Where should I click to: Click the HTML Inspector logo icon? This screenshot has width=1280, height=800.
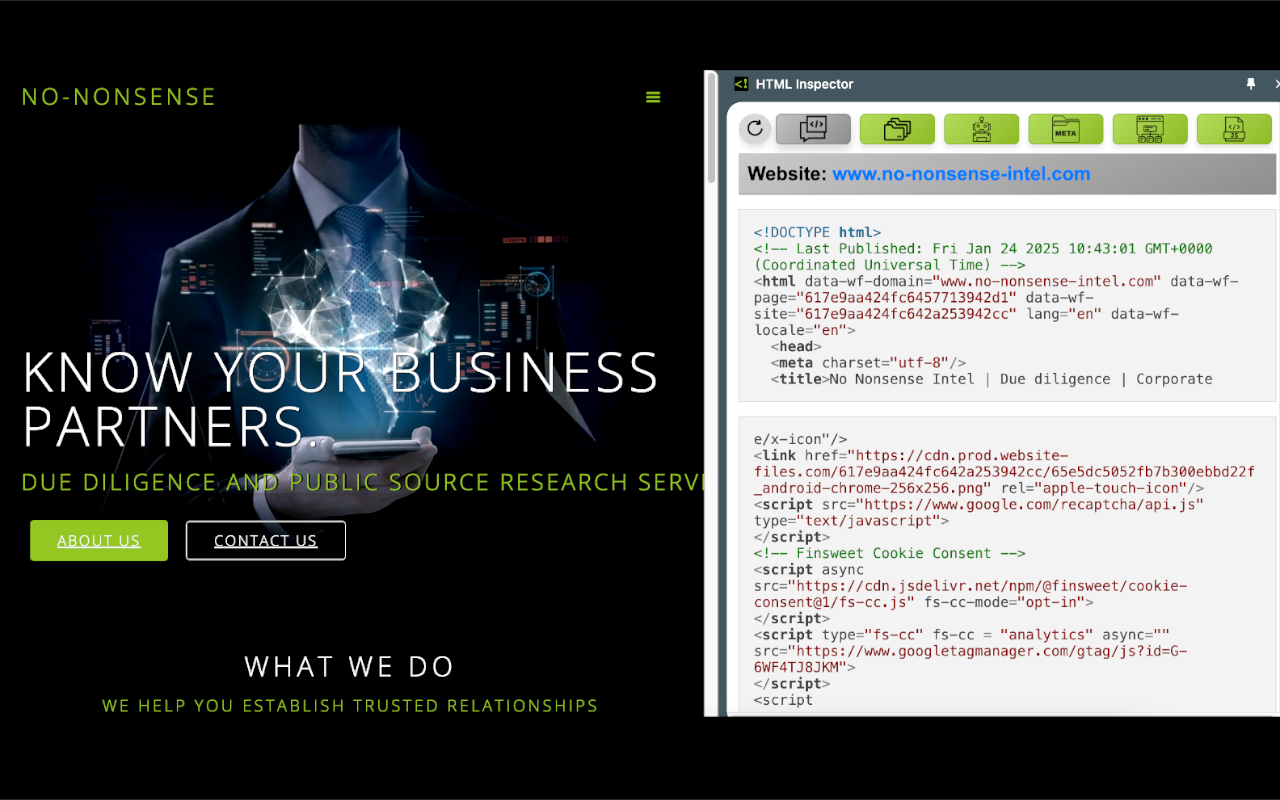[741, 84]
